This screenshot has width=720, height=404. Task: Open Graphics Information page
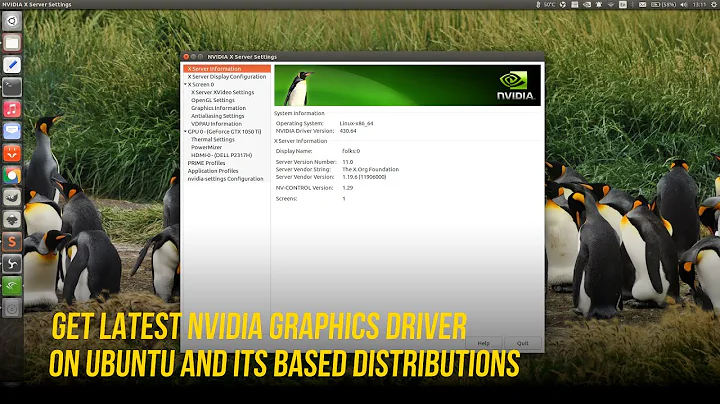pos(219,108)
